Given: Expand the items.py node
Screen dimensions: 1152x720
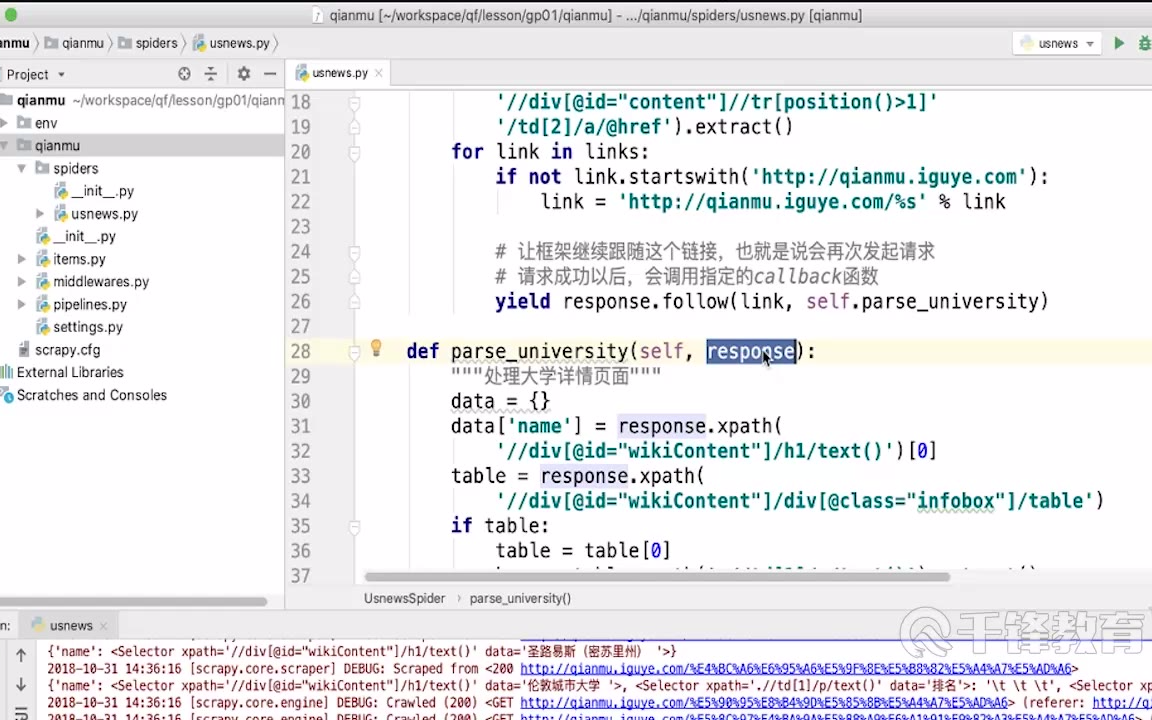Looking at the screenshot, I should [x=22, y=259].
